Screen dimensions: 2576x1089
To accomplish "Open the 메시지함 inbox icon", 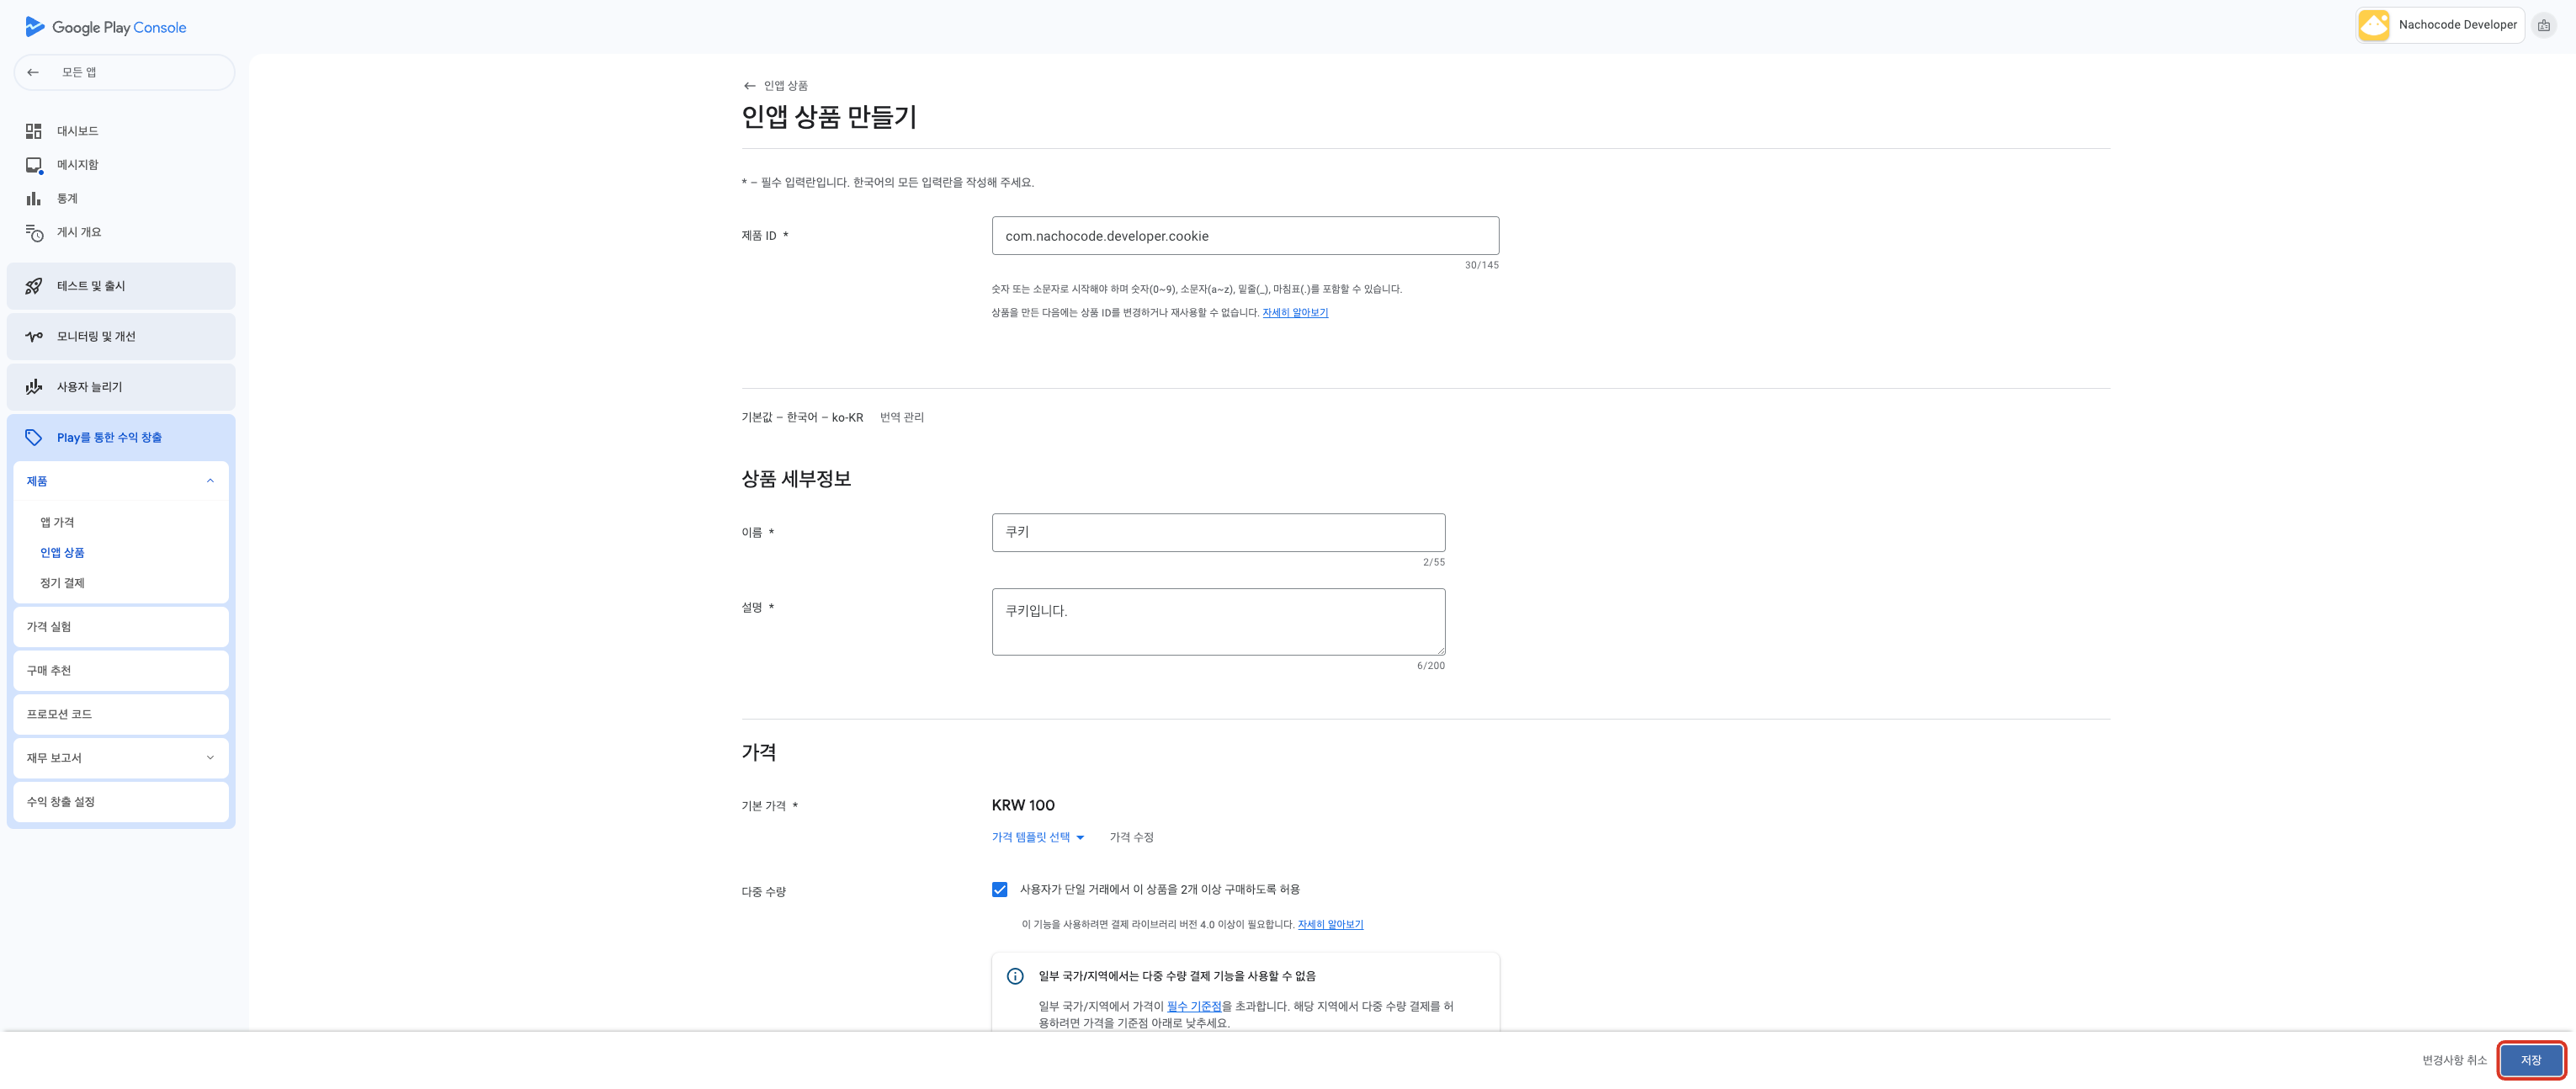I will click(34, 165).
